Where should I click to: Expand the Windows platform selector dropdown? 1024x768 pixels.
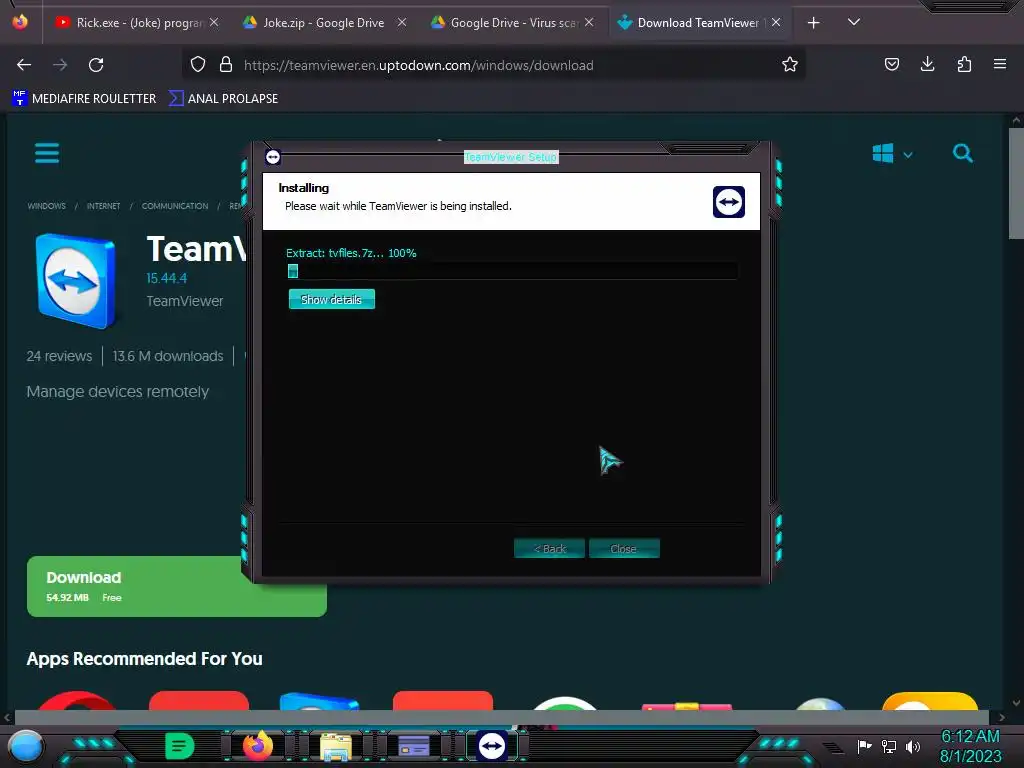pyautogui.click(x=893, y=154)
